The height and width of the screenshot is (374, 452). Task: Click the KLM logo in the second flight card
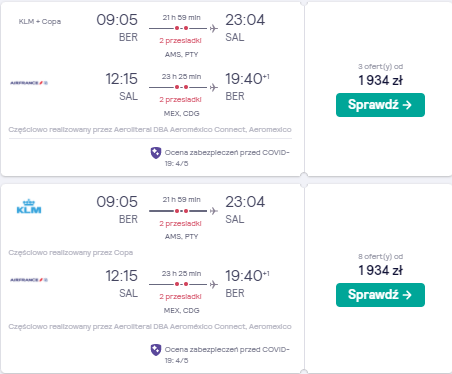tap(29, 206)
